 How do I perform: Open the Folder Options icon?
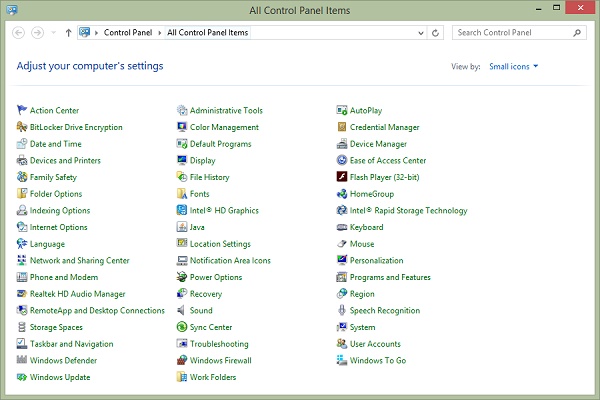(x=22, y=194)
